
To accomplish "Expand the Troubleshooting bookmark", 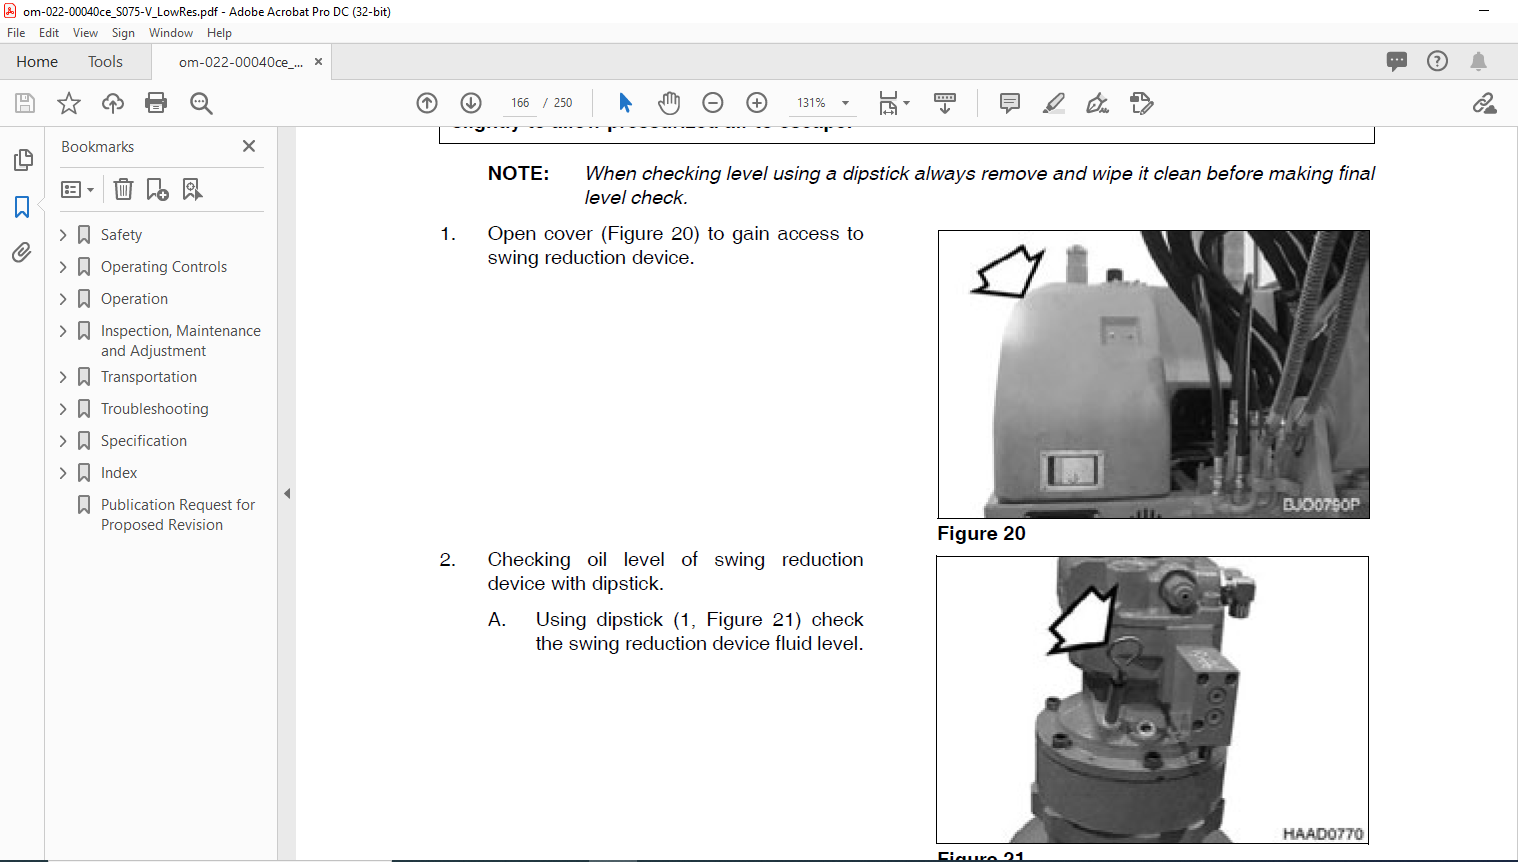I will pos(63,409).
